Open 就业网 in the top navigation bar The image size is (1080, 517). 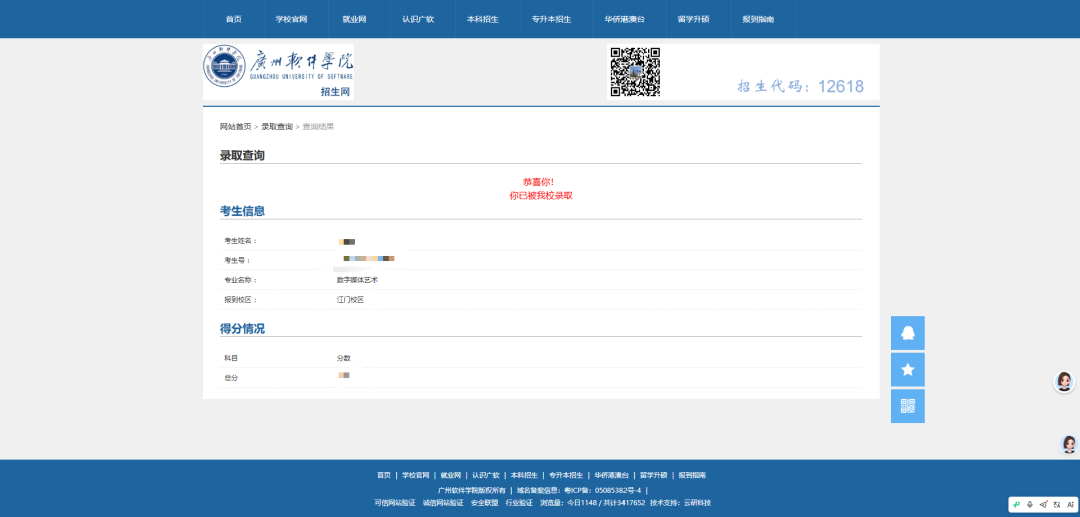click(x=355, y=19)
